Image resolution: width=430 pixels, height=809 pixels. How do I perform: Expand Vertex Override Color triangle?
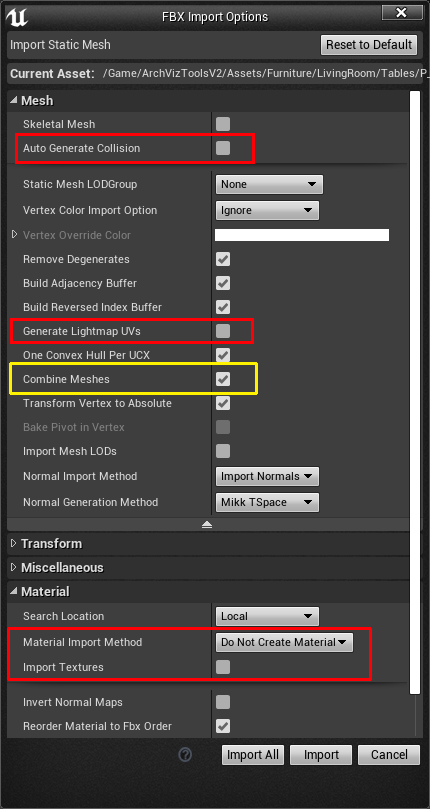(x=14, y=235)
